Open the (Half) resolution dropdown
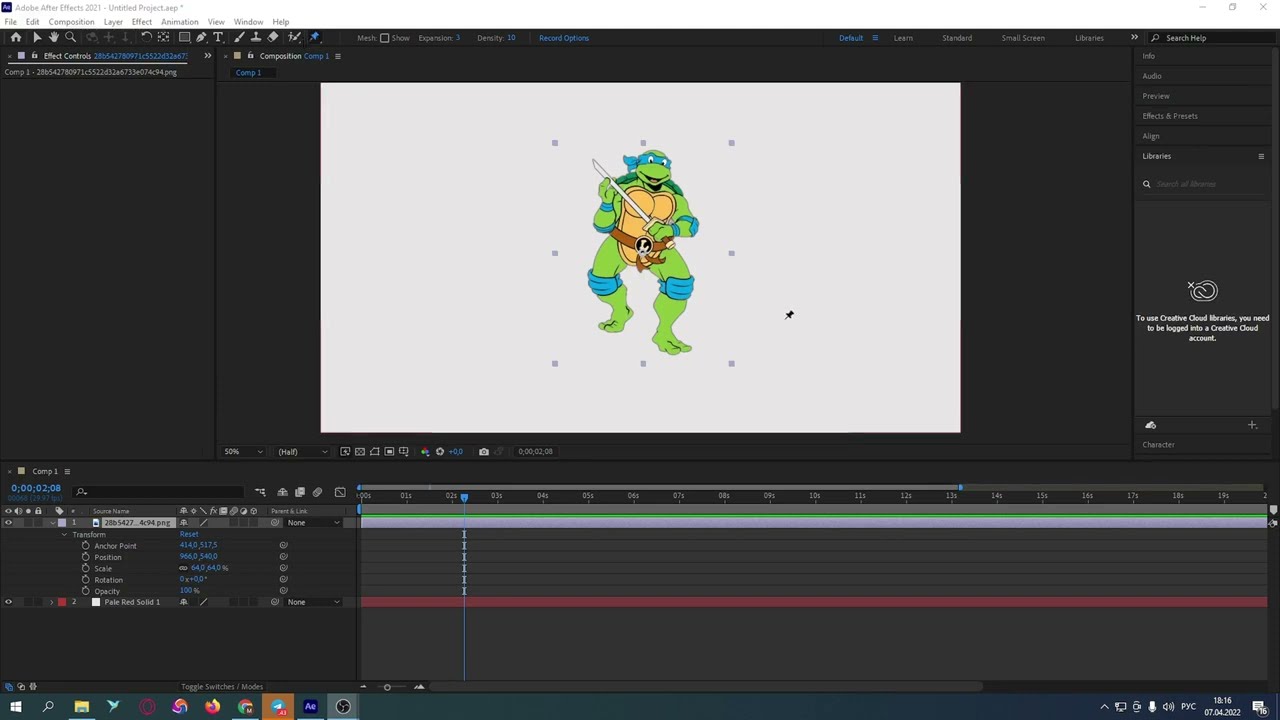Image resolution: width=1280 pixels, height=720 pixels. 301,452
